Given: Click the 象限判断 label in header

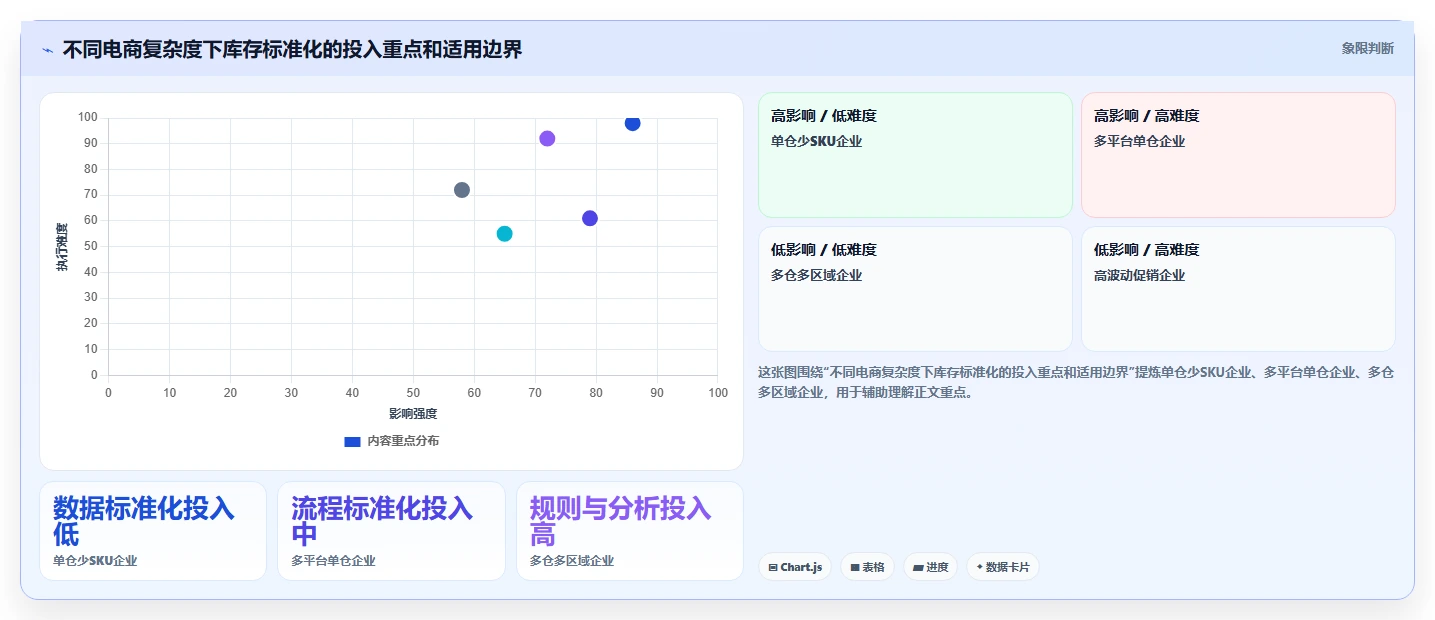Looking at the screenshot, I should (x=1367, y=48).
